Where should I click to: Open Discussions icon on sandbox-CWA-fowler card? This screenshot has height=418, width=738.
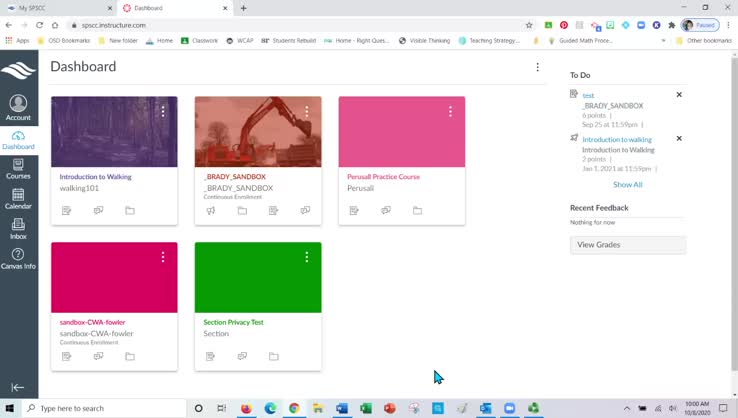click(x=98, y=356)
